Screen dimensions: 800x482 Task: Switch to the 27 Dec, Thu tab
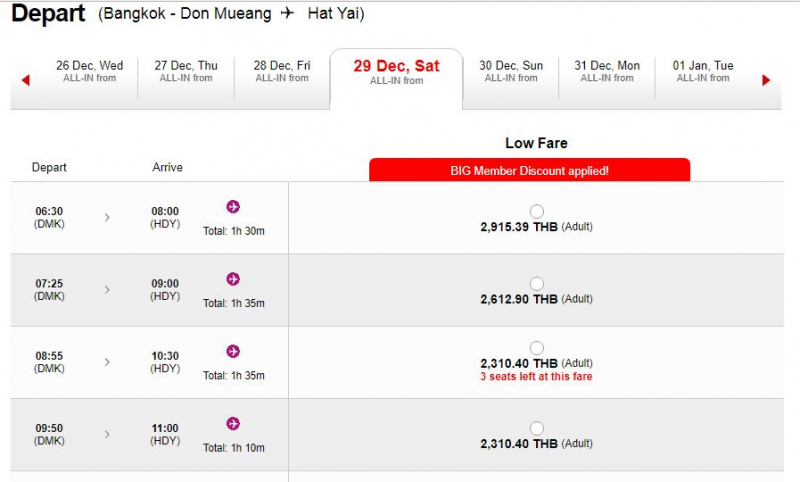tap(186, 72)
